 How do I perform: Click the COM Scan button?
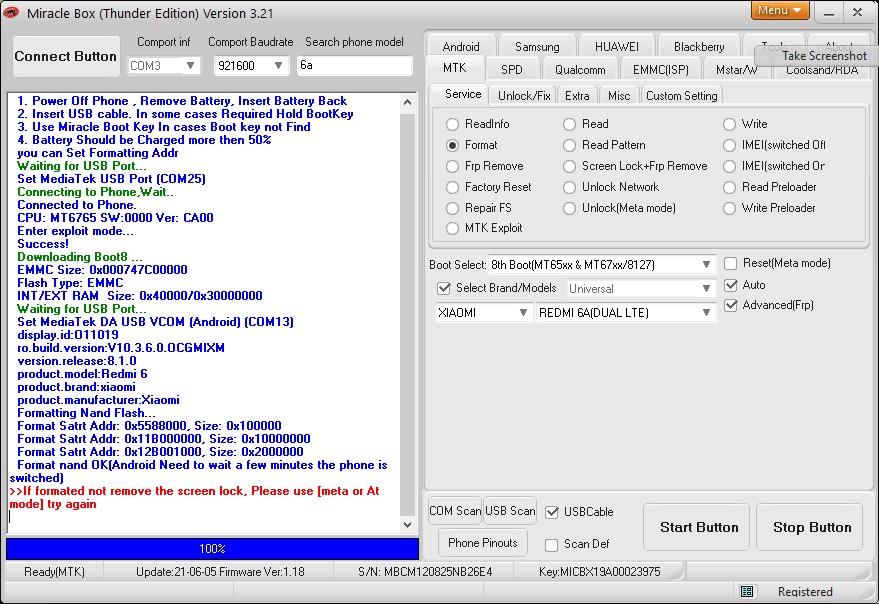[455, 511]
